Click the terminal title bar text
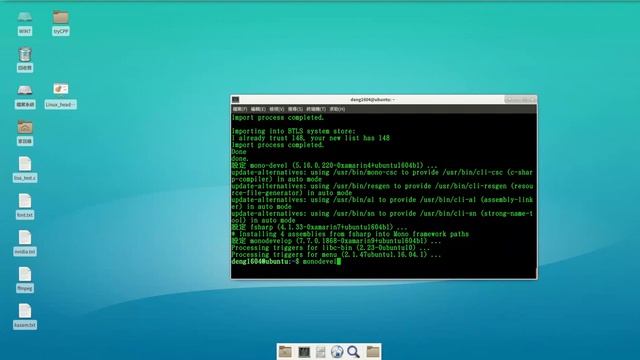640x360 pixels. pyautogui.click(x=372, y=100)
